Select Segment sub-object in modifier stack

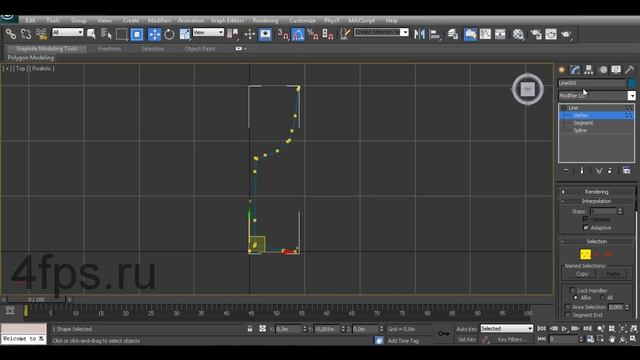(x=583, y=123)
